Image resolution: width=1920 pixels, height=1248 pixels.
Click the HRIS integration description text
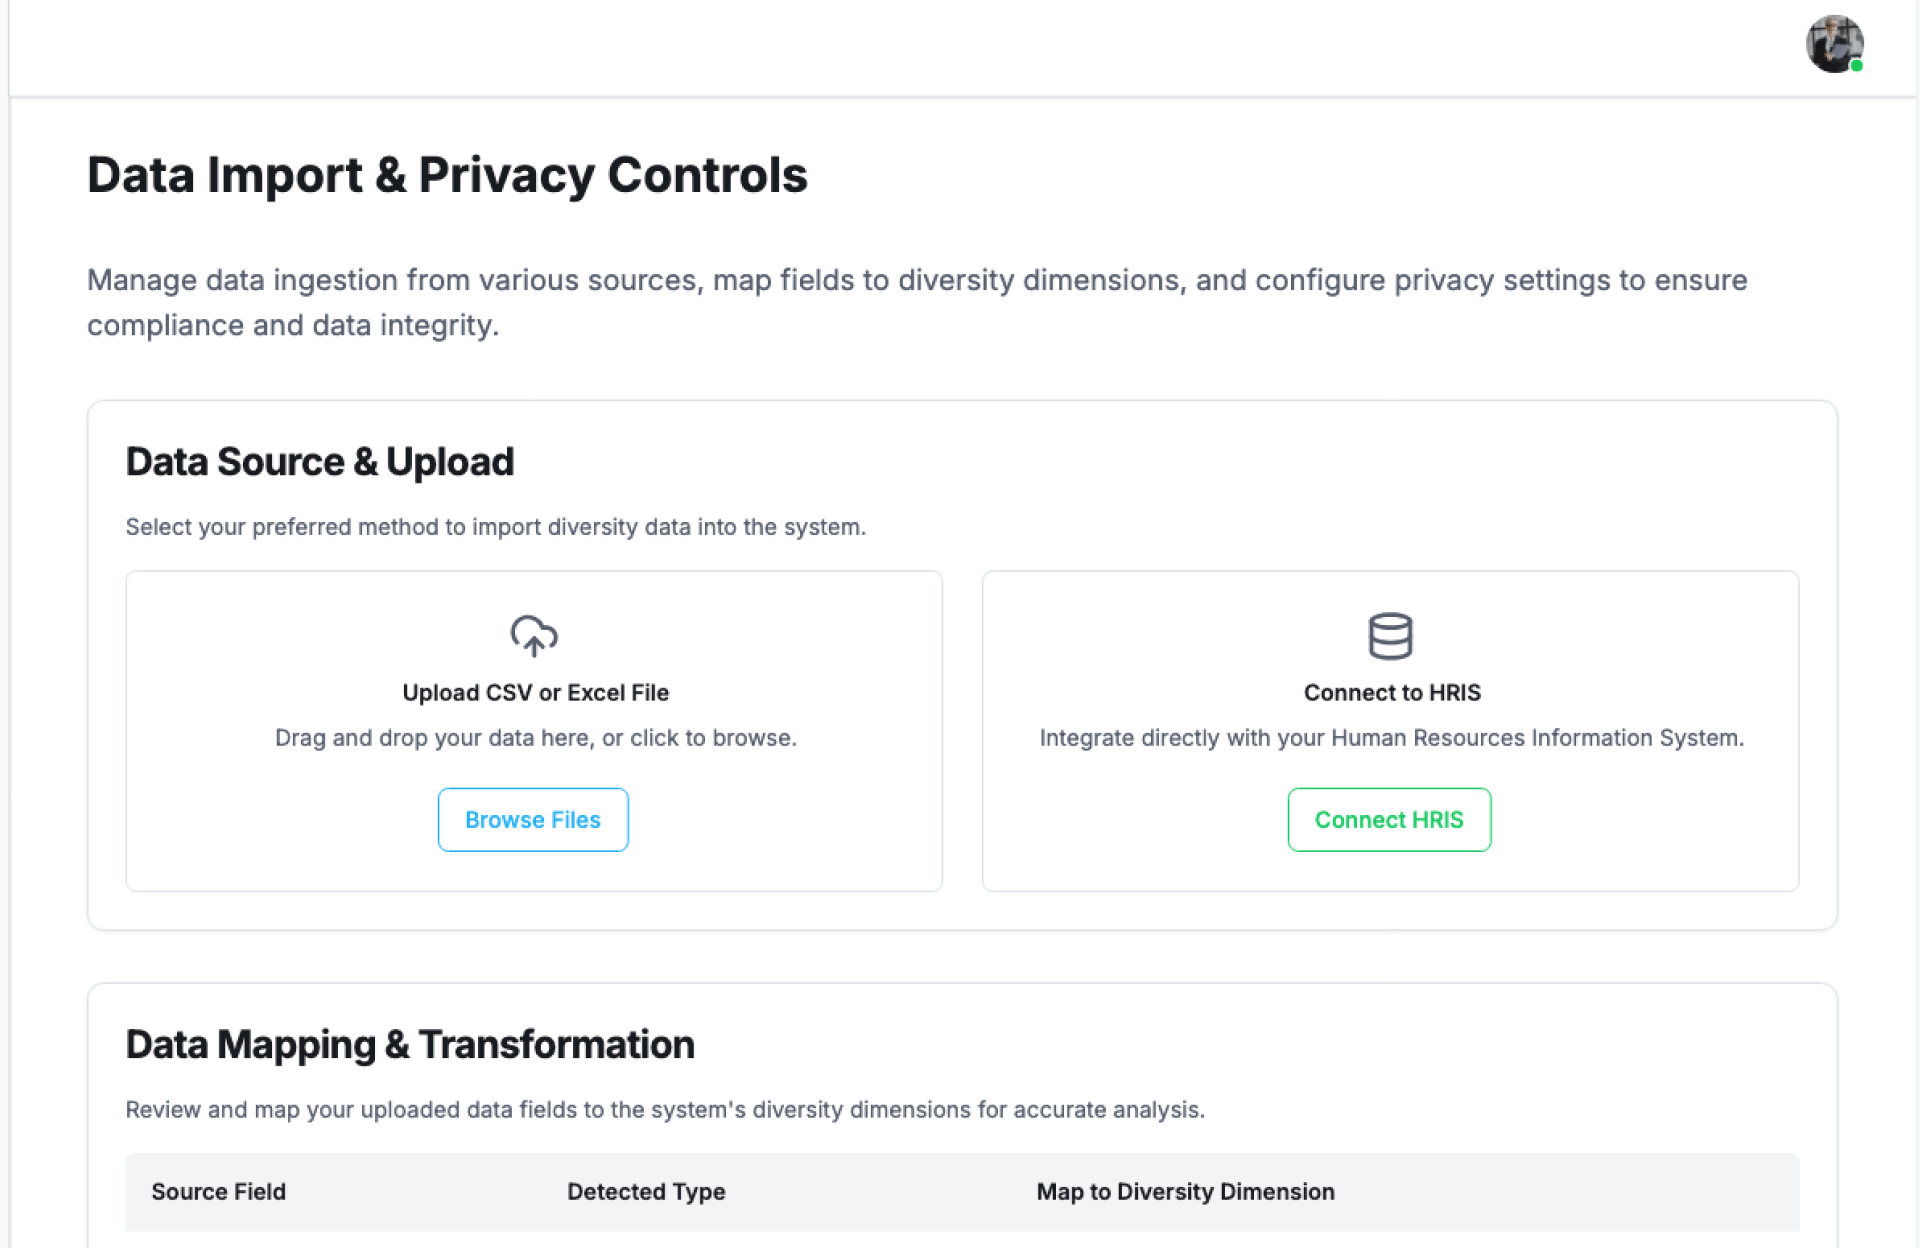click(1391, 738)
